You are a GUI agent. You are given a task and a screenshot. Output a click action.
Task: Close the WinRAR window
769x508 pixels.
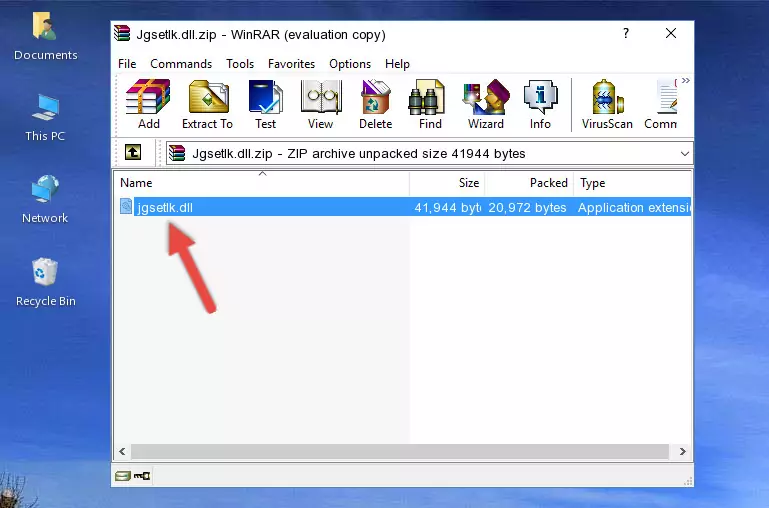coord(671,33)
